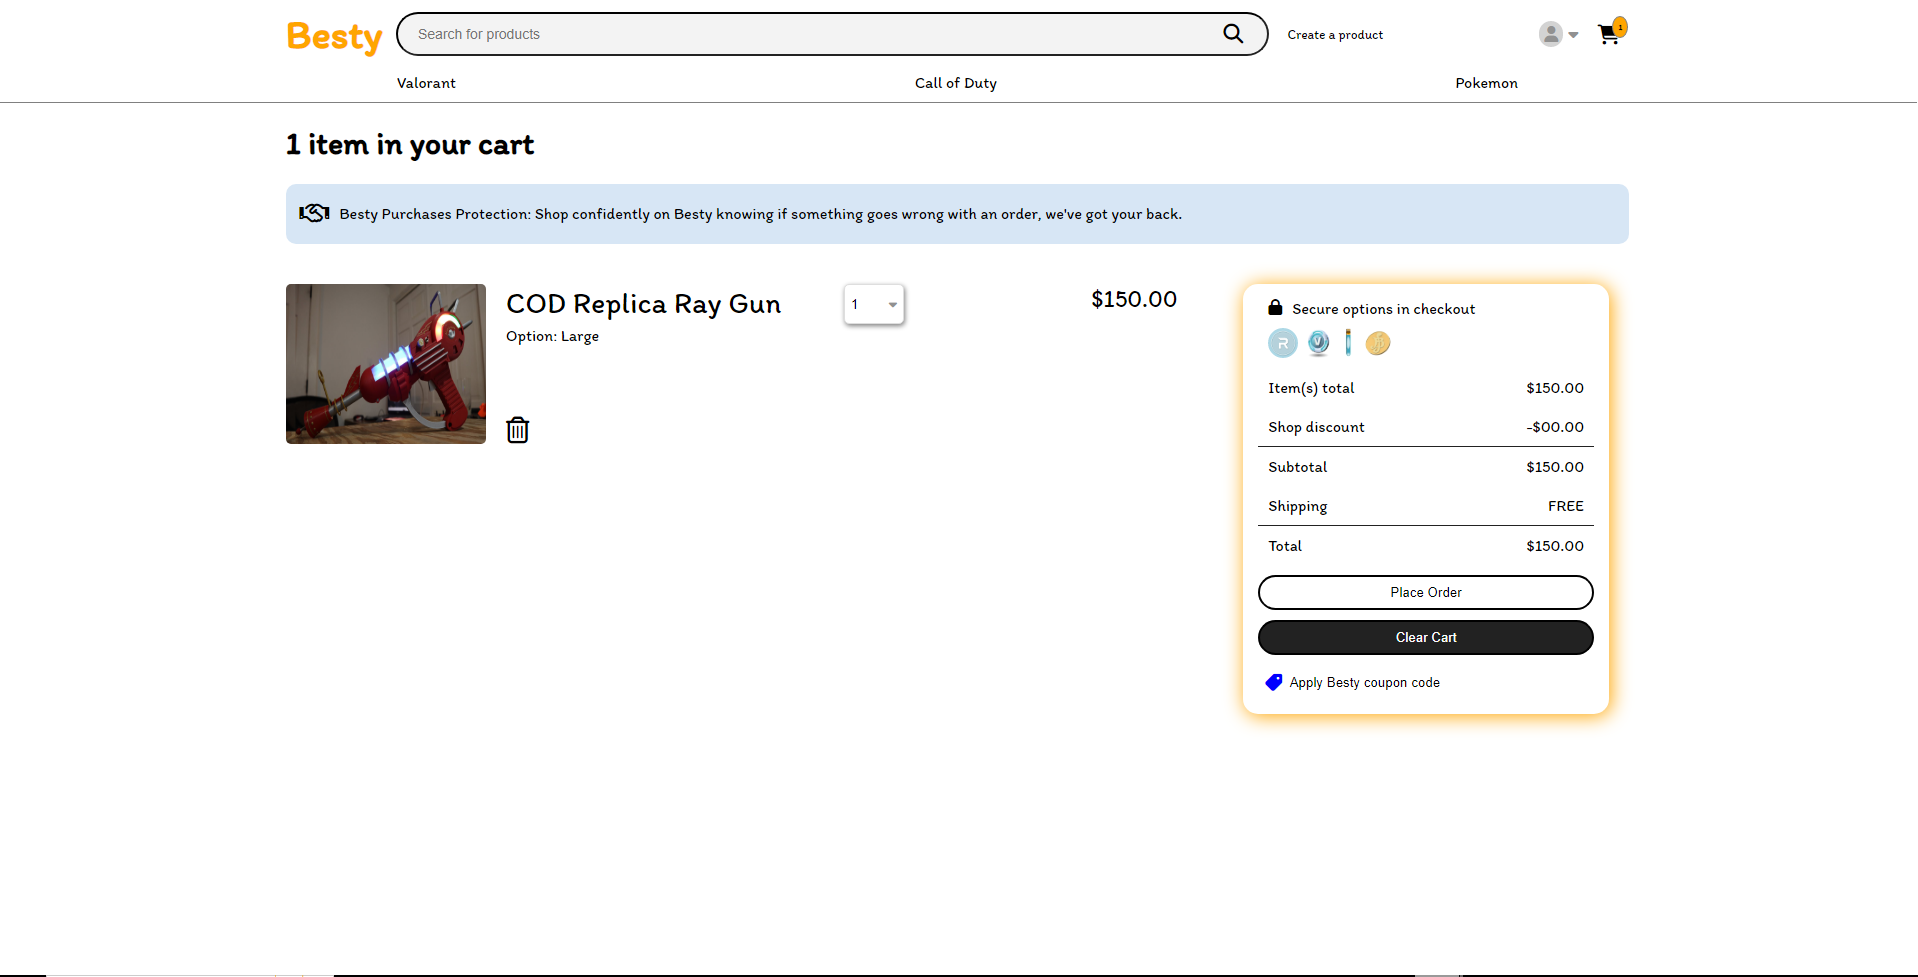The width and height of the screenshot is (1918, 977).
Task: Click the Besty Purchases Protection message
Action: pyautogui.click(x=760, y=214)
